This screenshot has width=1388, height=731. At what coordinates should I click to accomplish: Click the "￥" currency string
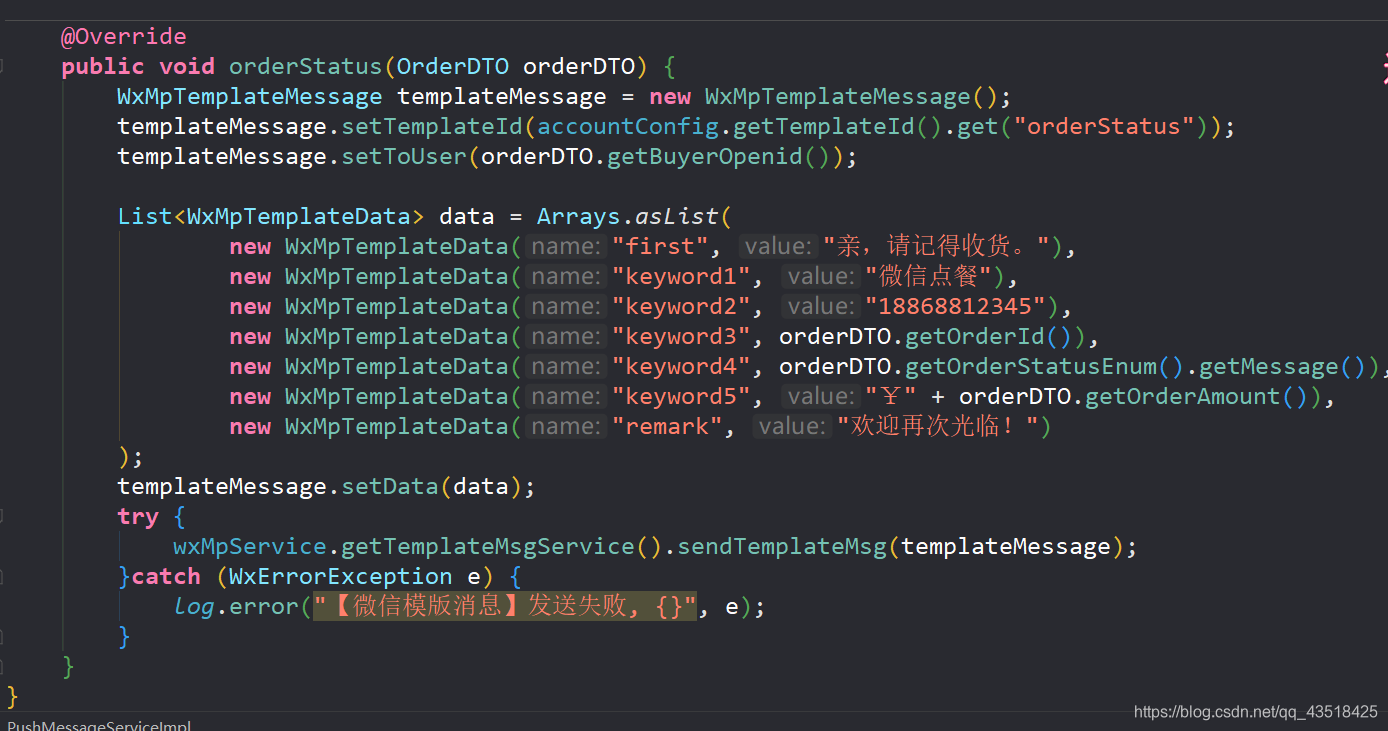point(891,397)
